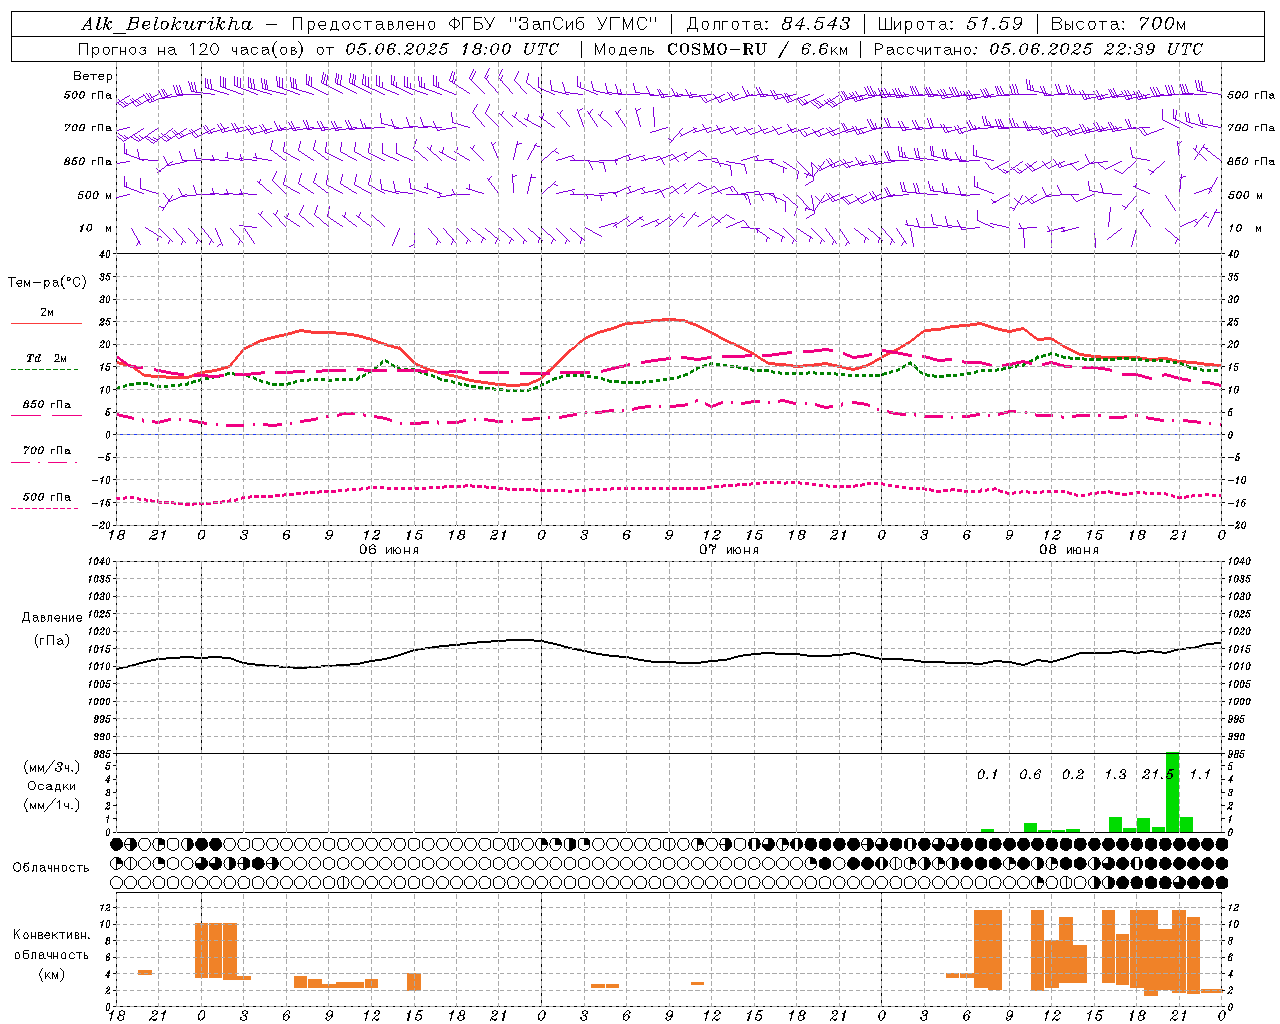Click the '07 июня' date label
The image size is (1280, 1024).
click(729, 549)
